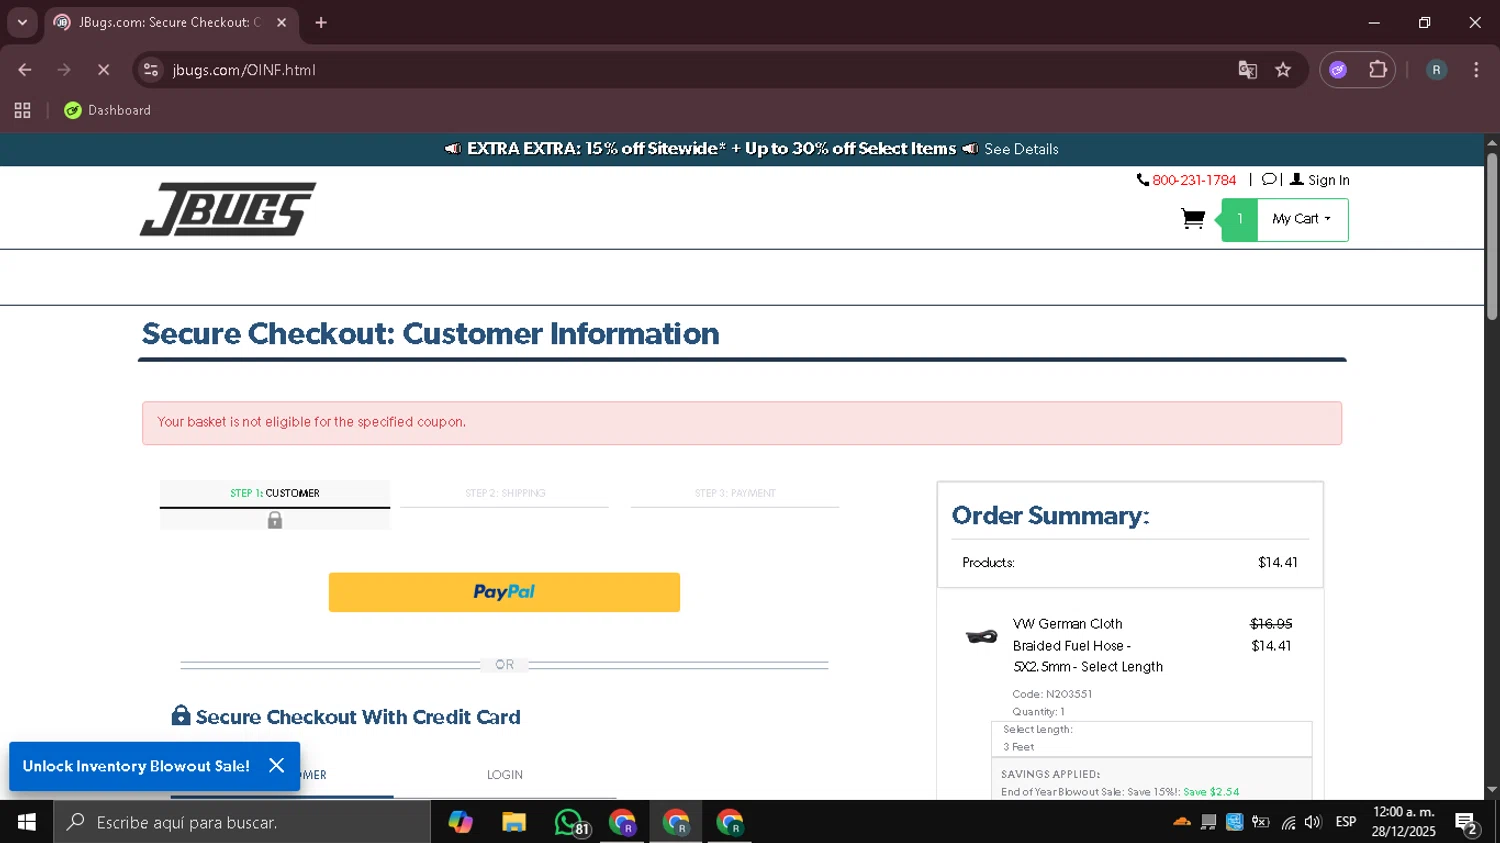Open the Chrome profile R avatar
This screenshot has width=1500, height=843.
(1436, 70)
